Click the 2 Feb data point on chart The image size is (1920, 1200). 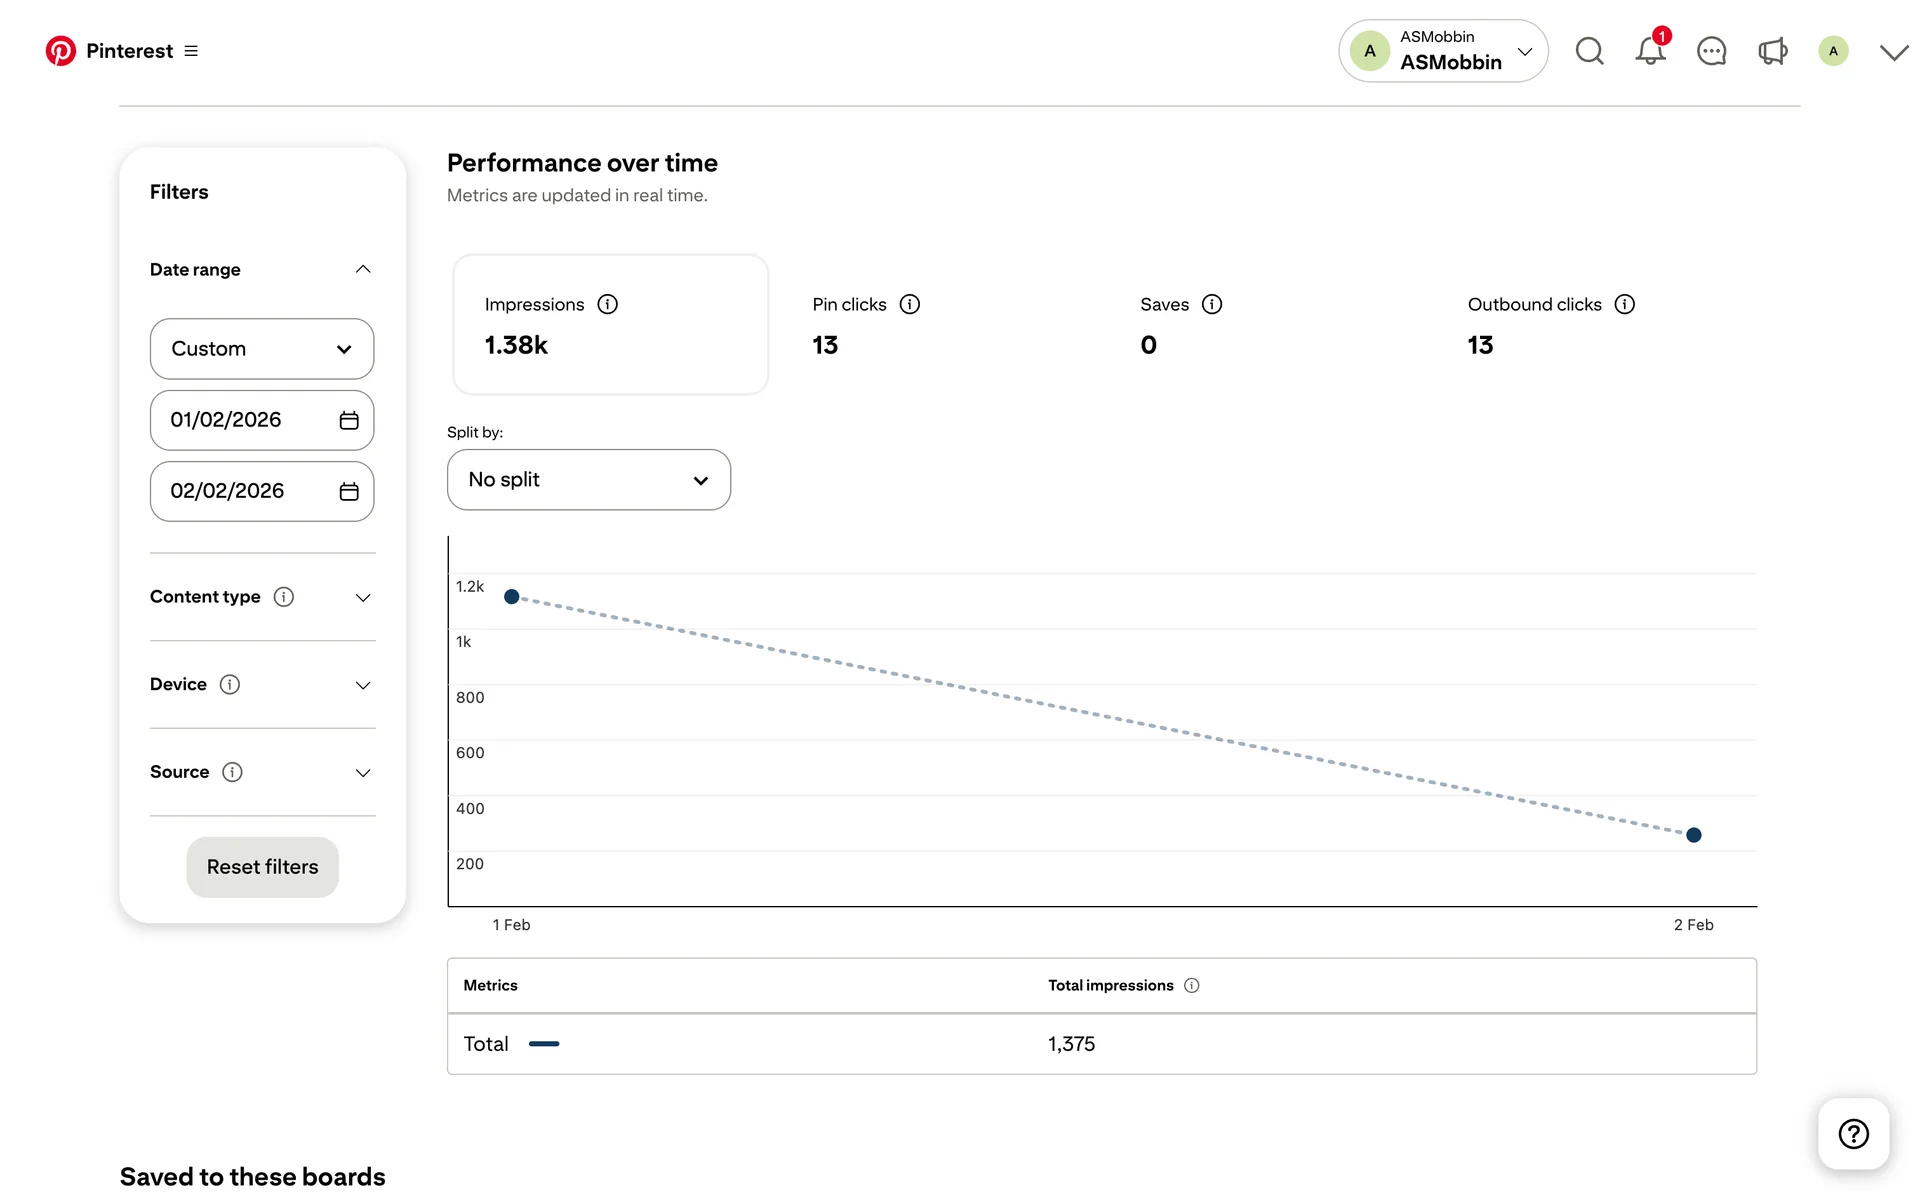click(x=1693, y=835)
